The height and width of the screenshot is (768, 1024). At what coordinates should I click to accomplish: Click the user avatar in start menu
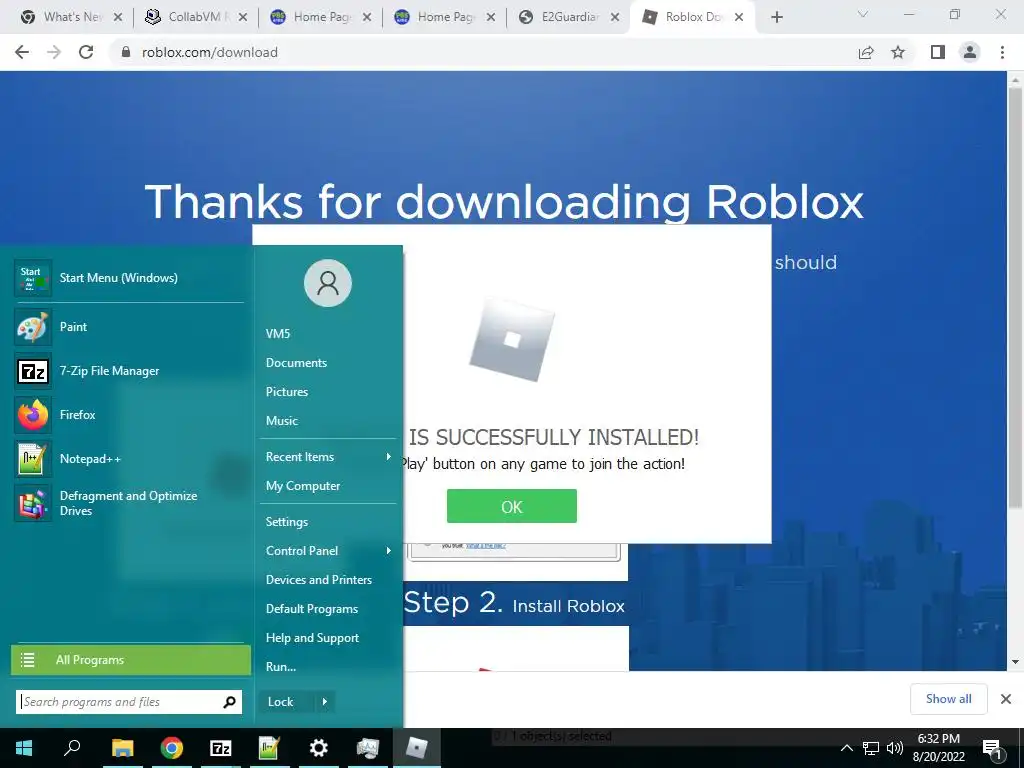coord(328,283)
